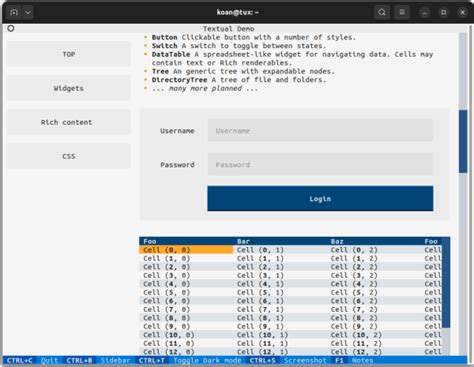Jump to TOP section in sidebar
The height and width of the screenshot is (367, 474).
[x=69, y=54]
